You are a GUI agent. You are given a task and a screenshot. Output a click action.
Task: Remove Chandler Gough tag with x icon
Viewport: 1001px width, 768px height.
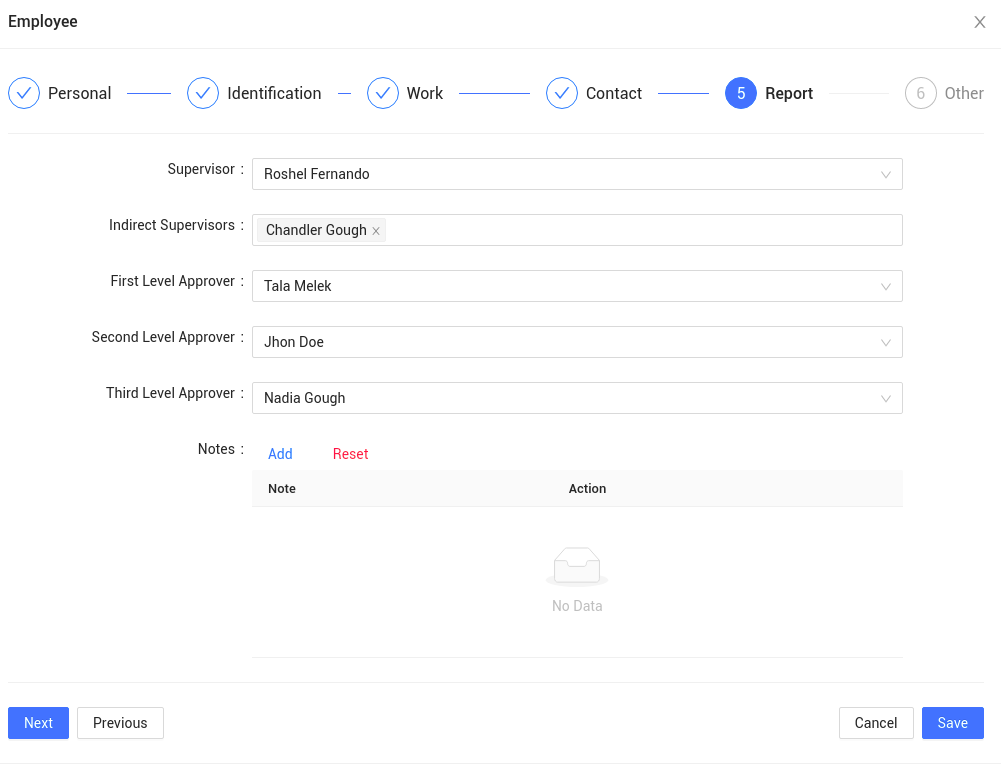pos(376,231)
